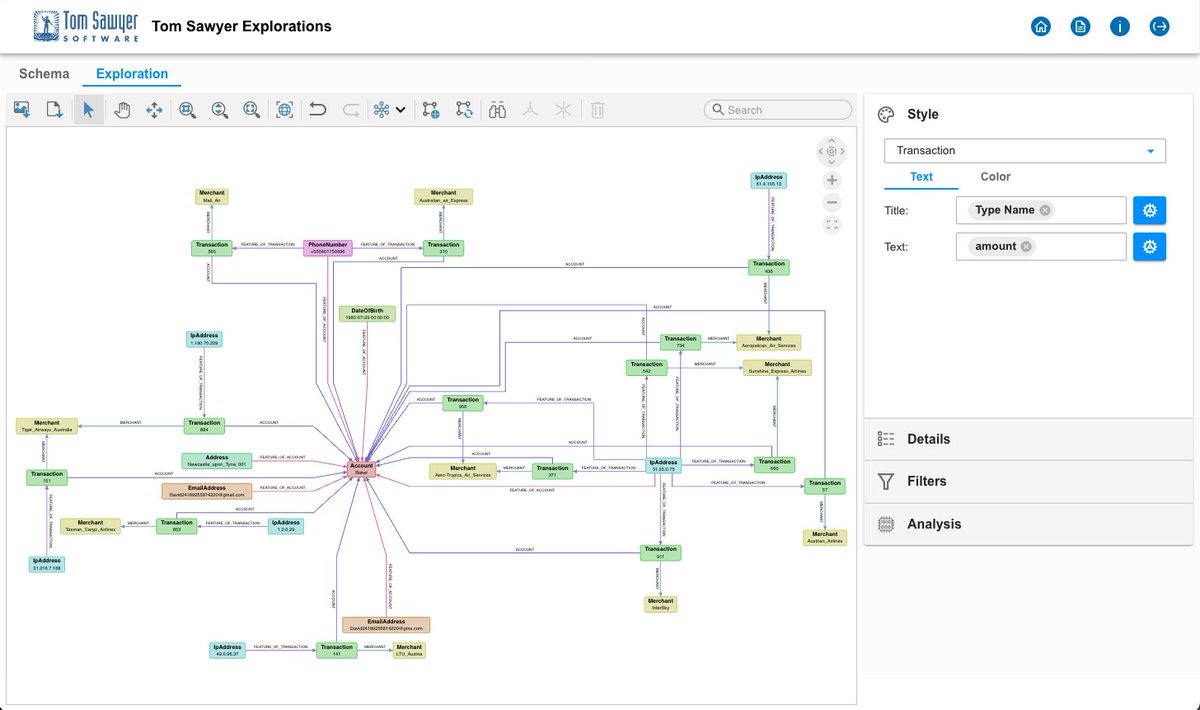Image resolution: width=1200 pixels, height=710 pixels.
Task: Click the greyed redo arrow
Action: click(x=350, y=110)
